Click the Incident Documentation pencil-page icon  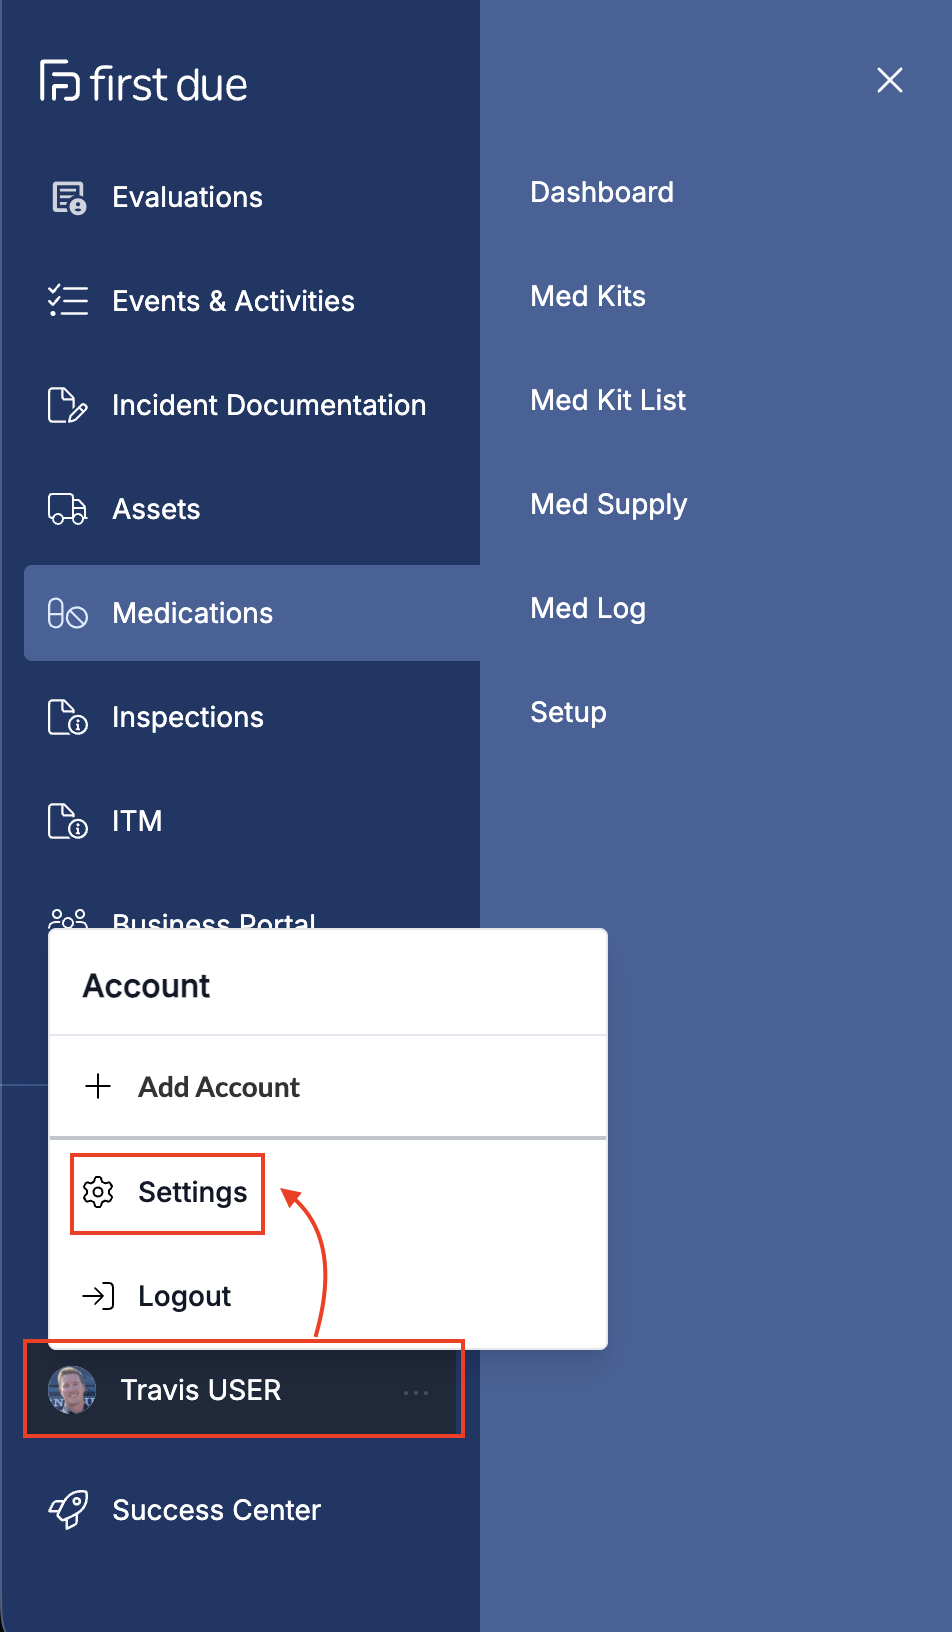[68, 405]
